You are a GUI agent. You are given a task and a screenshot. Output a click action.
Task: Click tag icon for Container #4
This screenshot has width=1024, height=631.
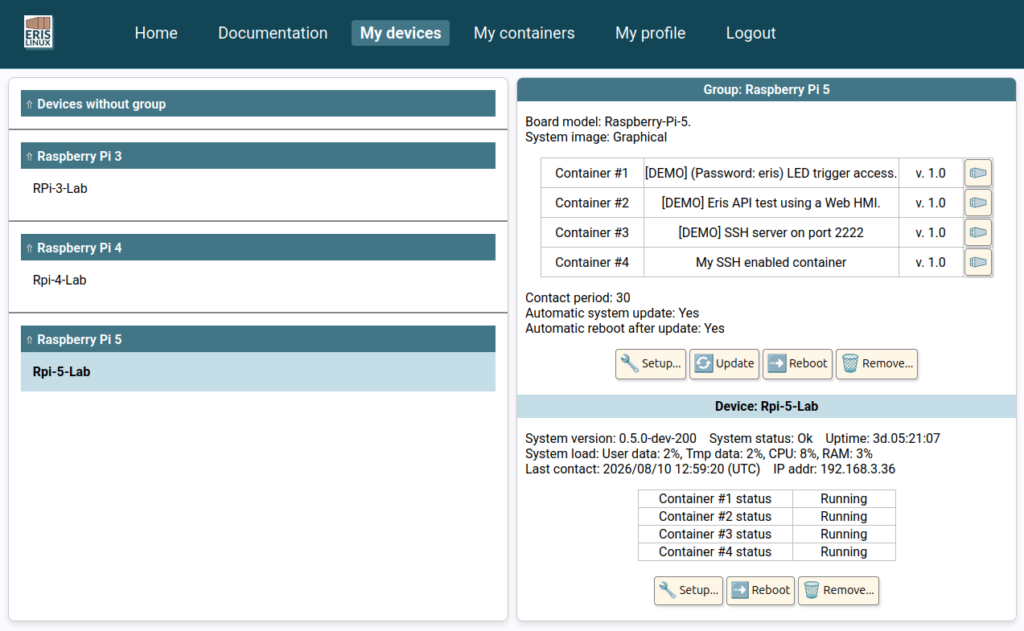978,262
